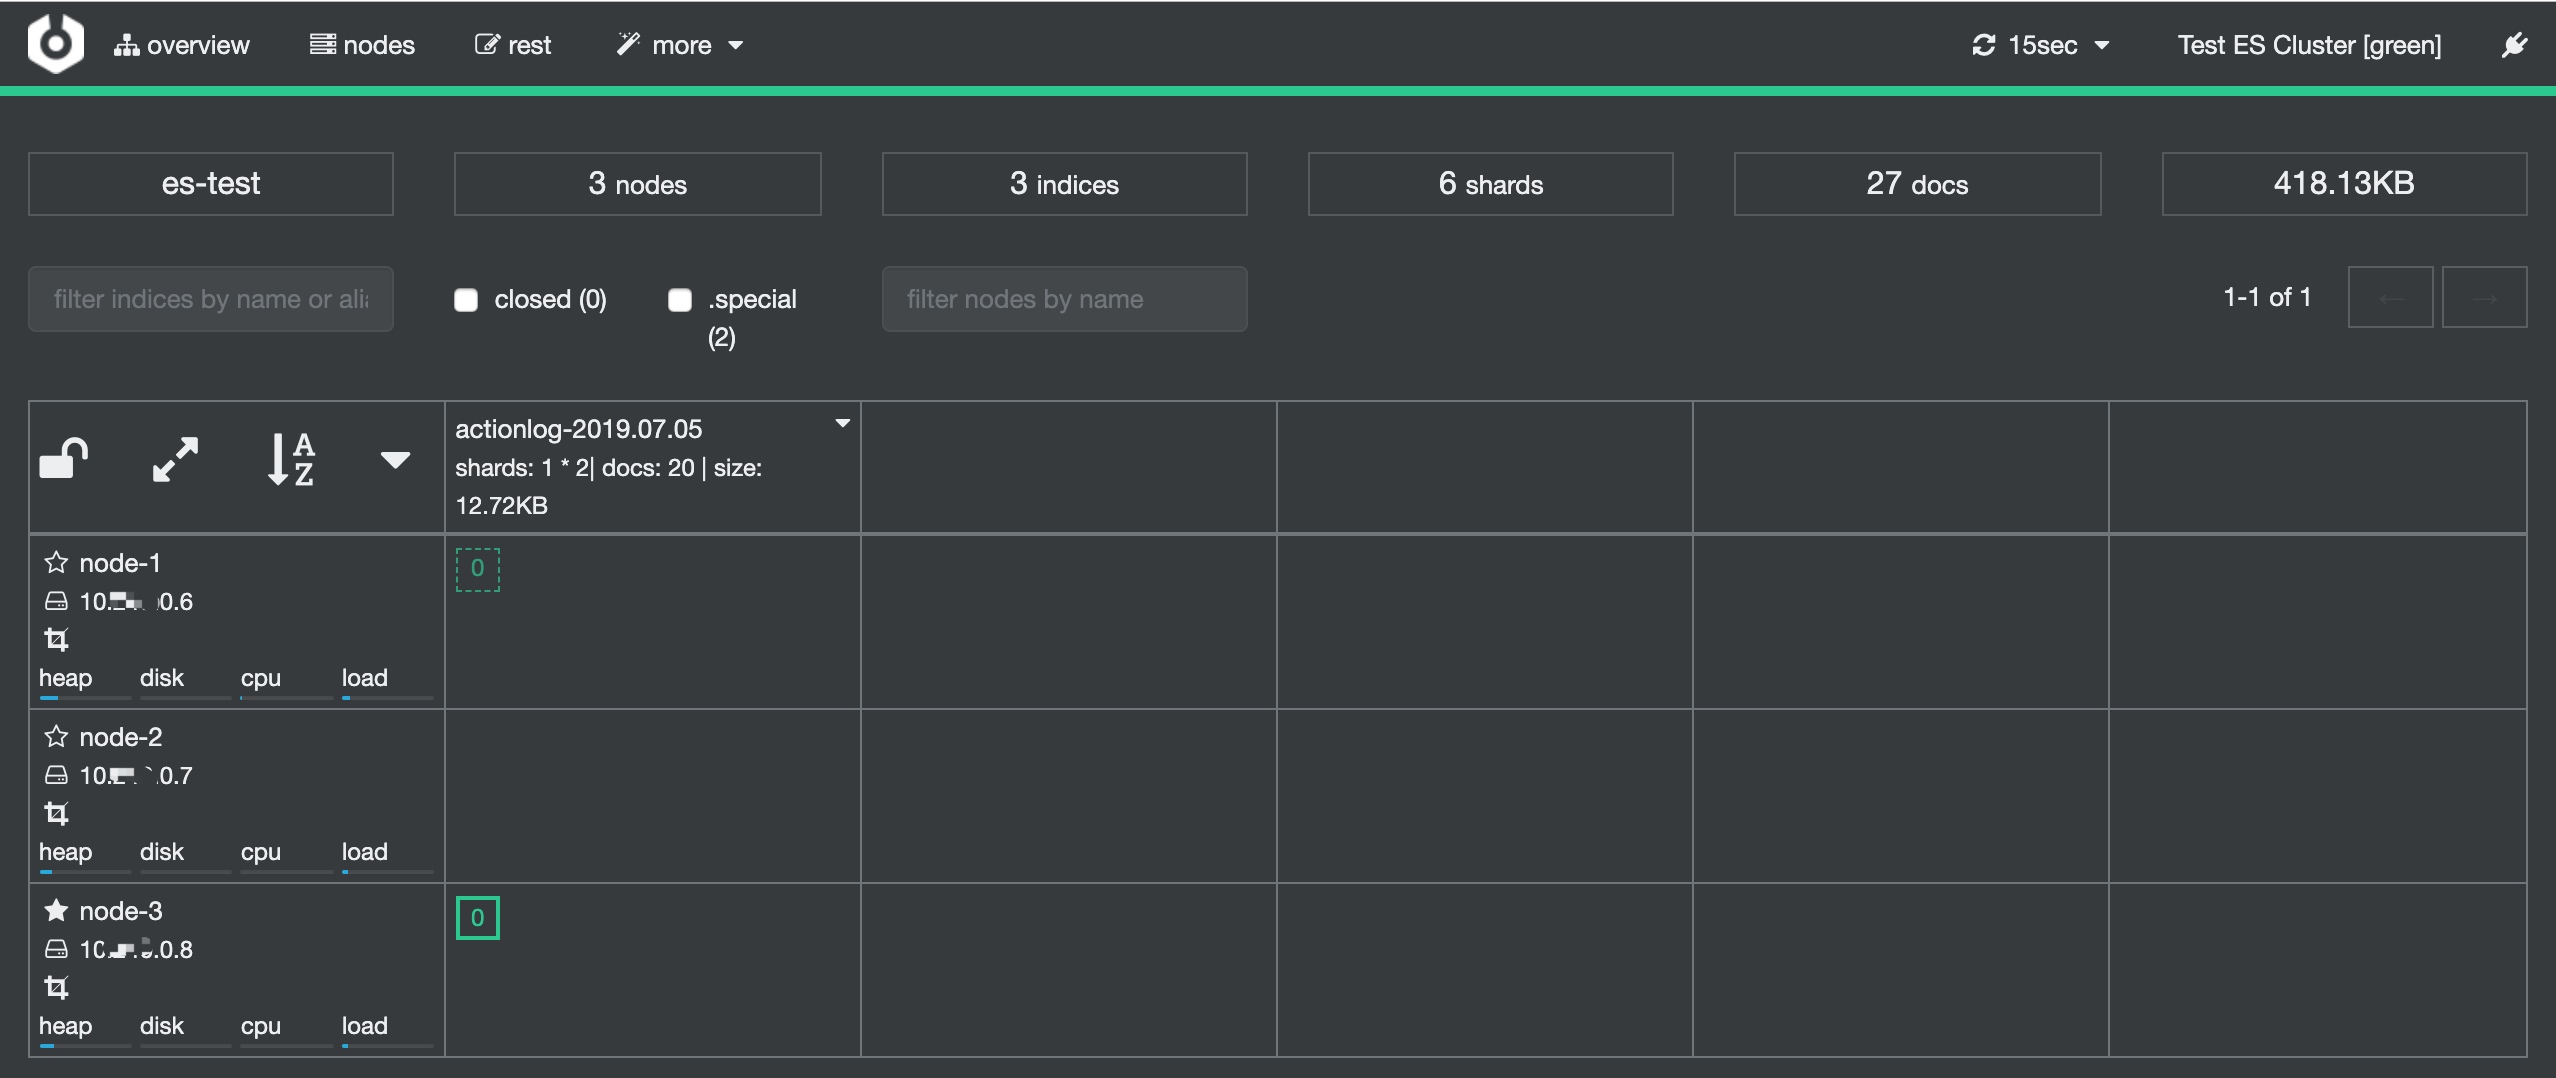
Task: Click node-3 load label
Action: click(365, 1025)
